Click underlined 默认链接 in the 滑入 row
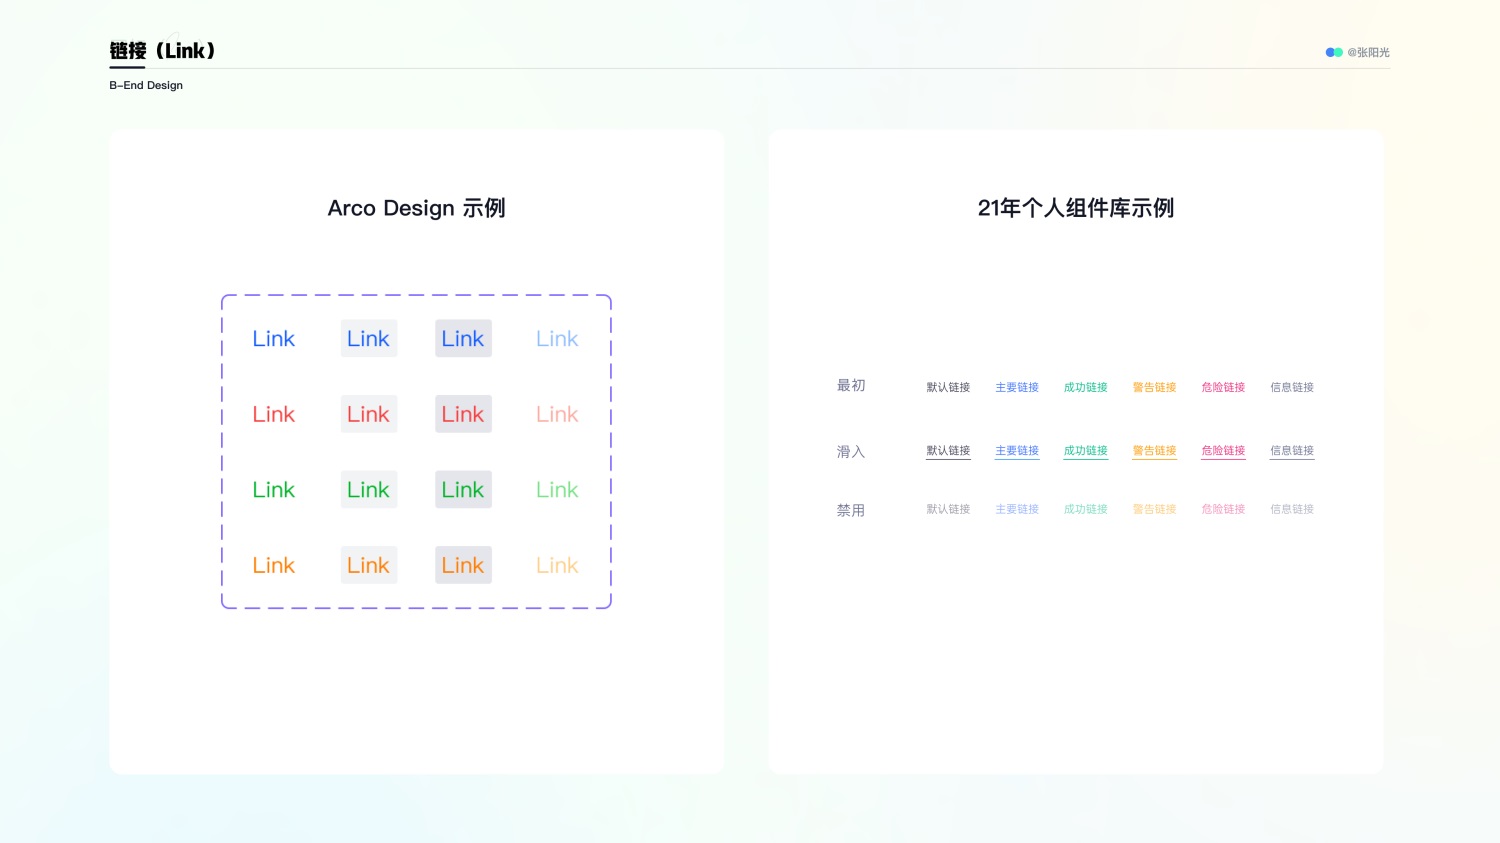 pos(948,451)
